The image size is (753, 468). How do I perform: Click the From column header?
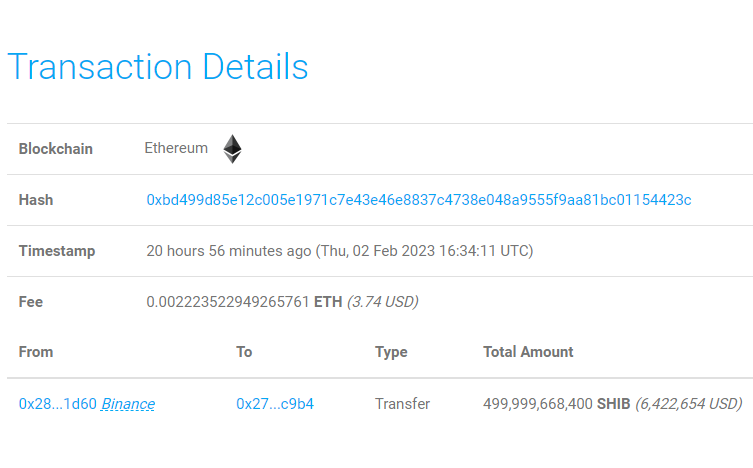coord(36,352)
